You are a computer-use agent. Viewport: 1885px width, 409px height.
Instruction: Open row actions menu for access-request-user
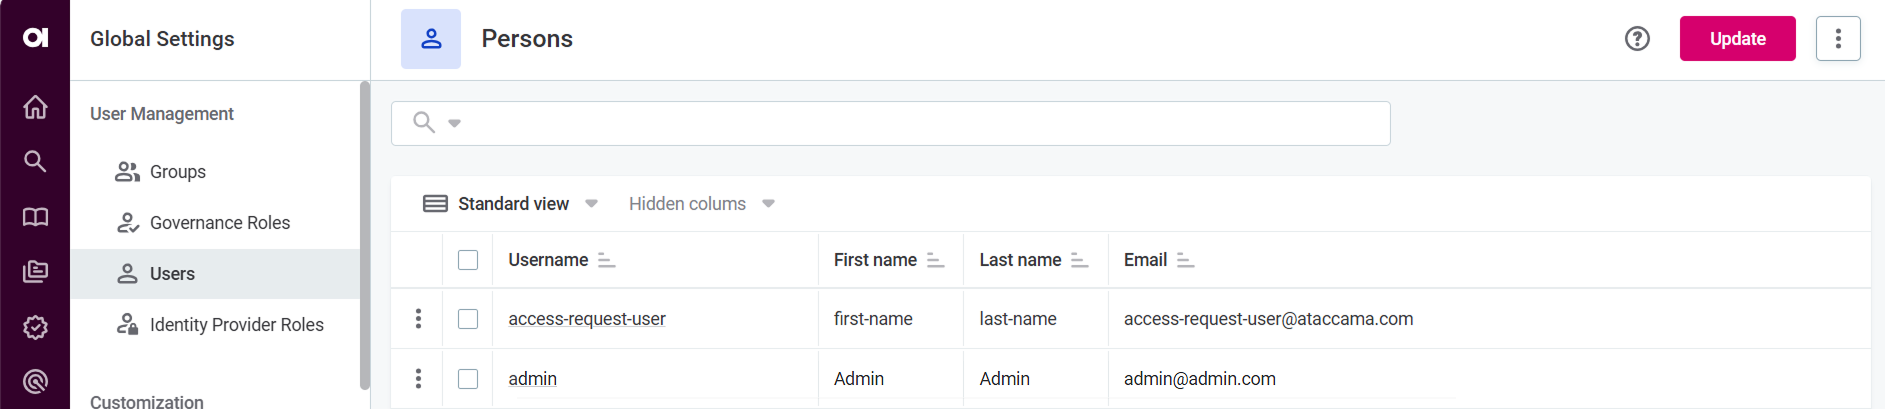(418, 319)
